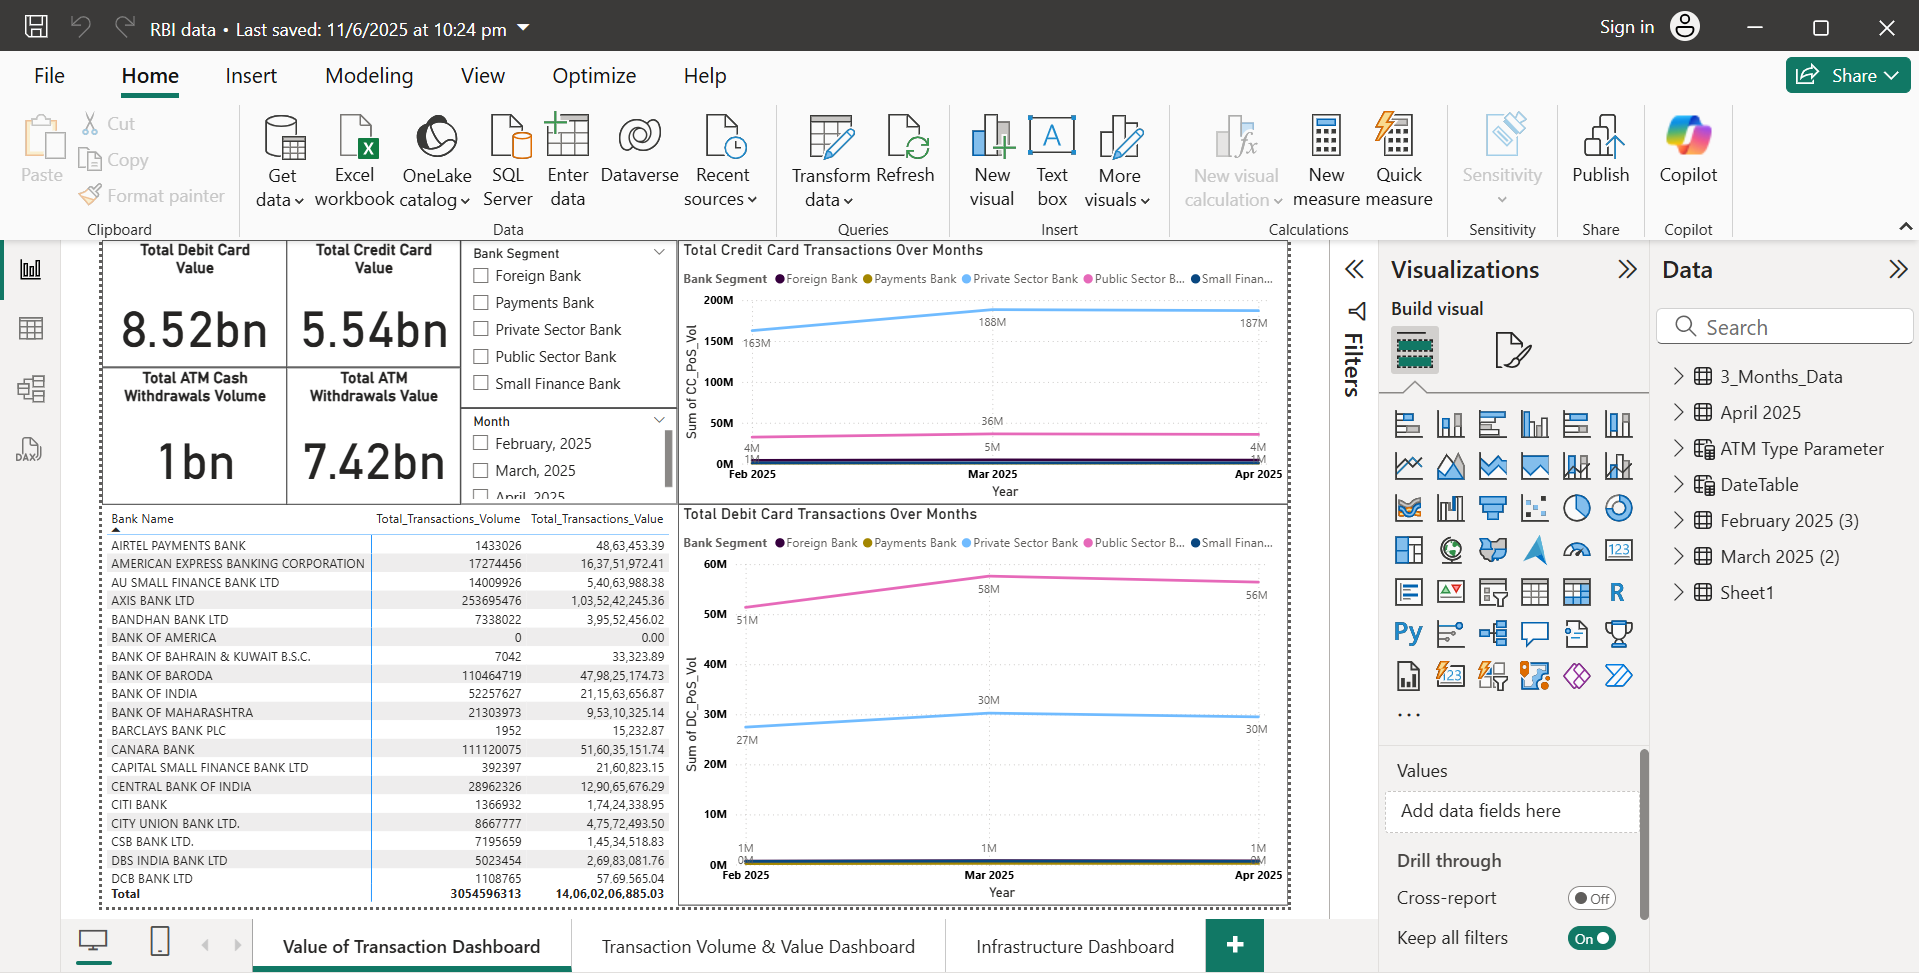Screen dimensions: 1919x973
Task: Open the View ribbon tab
Action: click(483, 76)
